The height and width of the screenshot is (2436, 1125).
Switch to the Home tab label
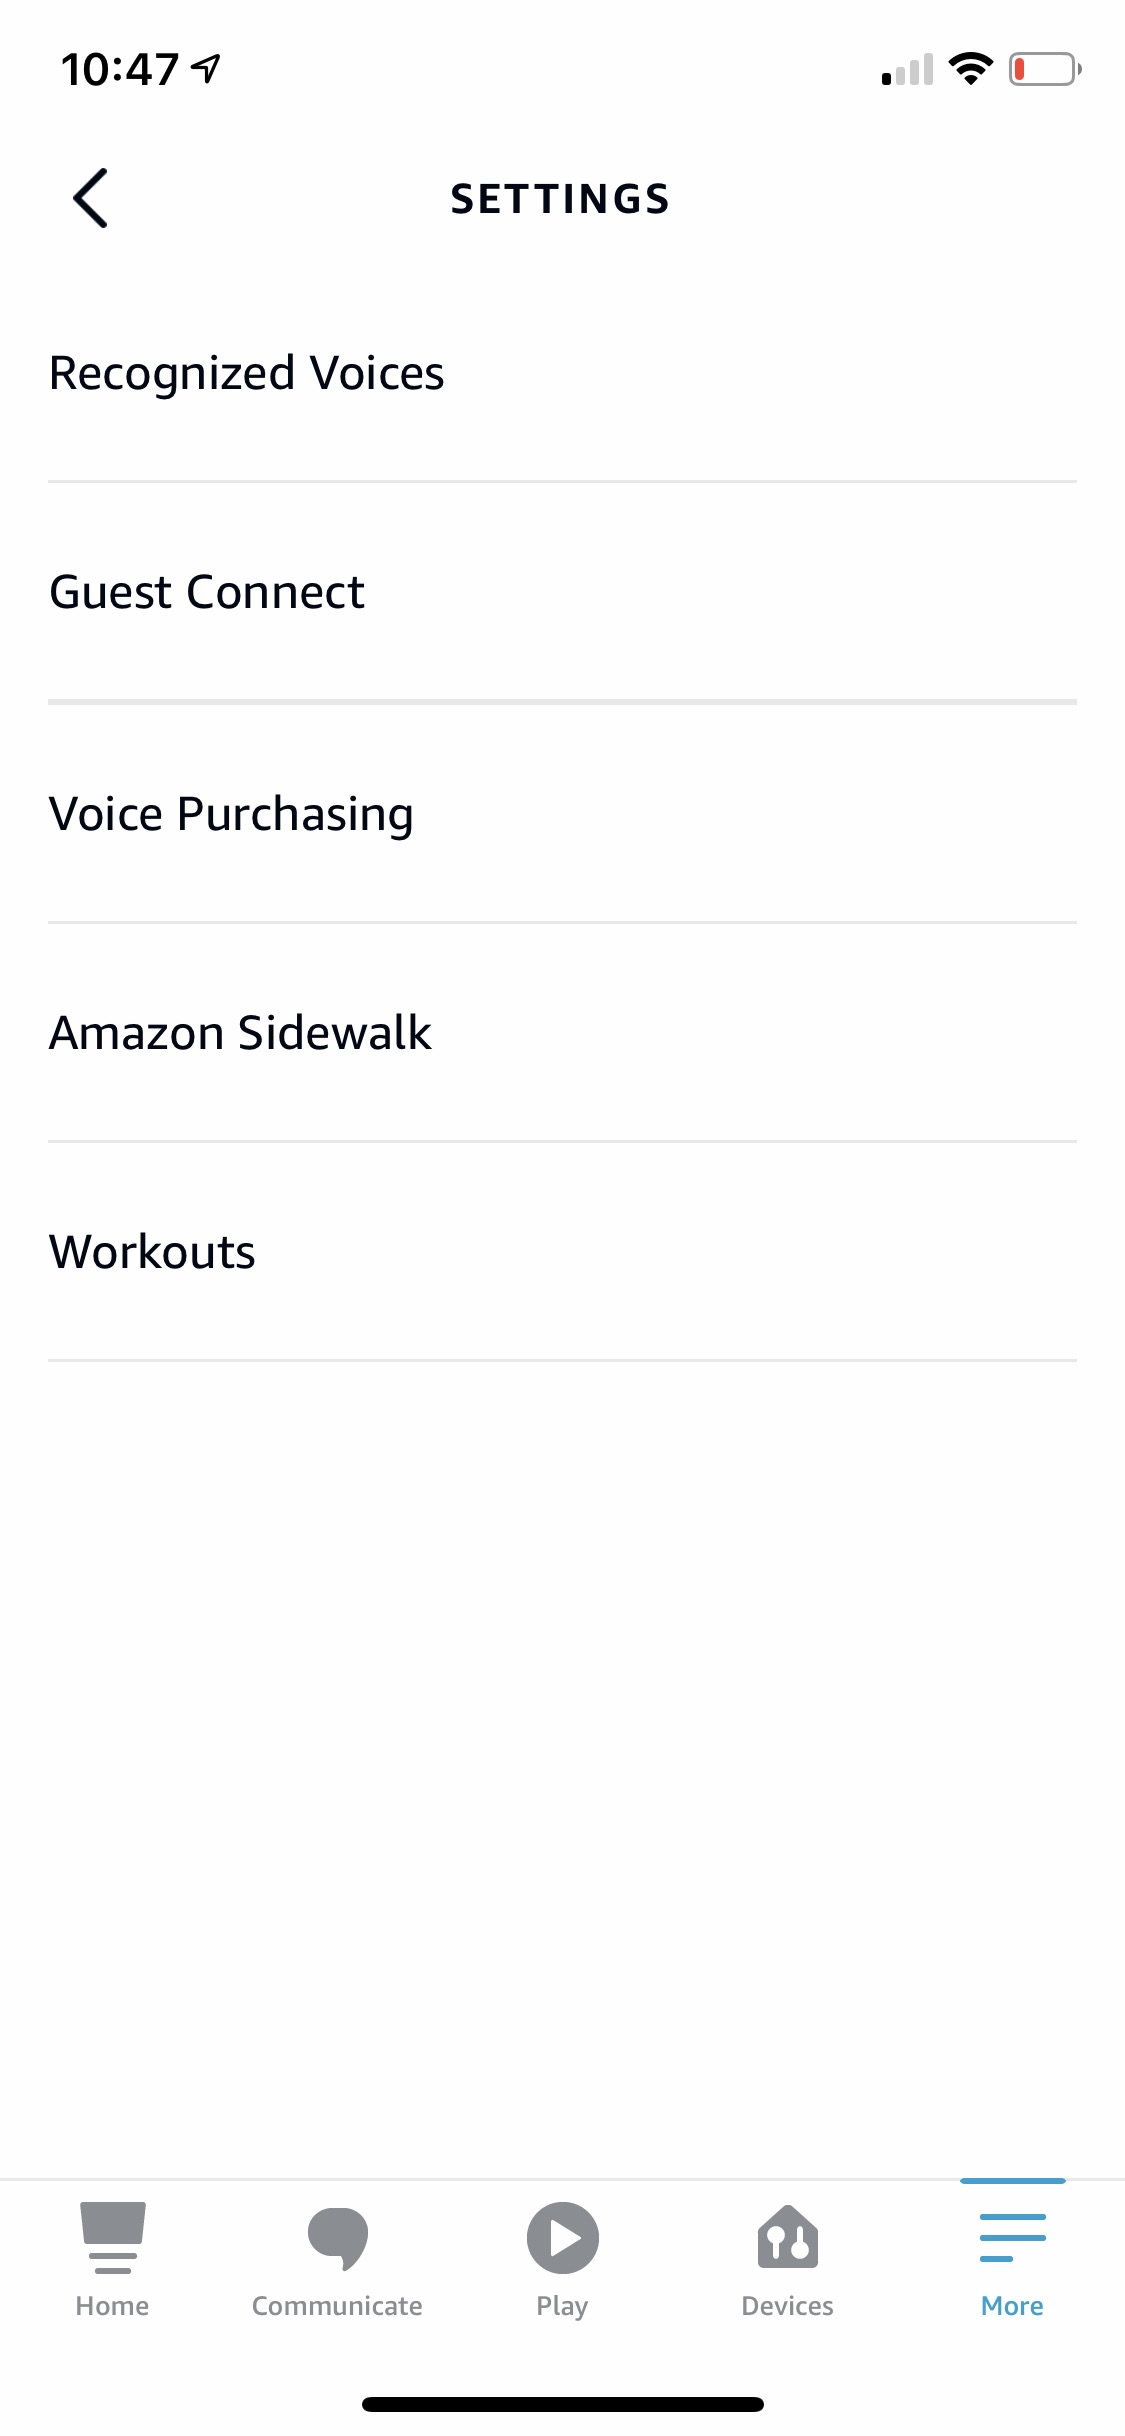[x=112, y=2306]
